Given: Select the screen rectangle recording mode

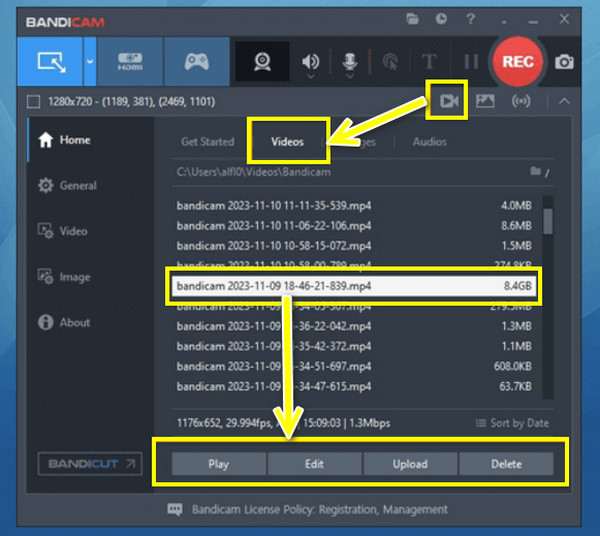Looking at the screenshot, I should coord(50,62).
